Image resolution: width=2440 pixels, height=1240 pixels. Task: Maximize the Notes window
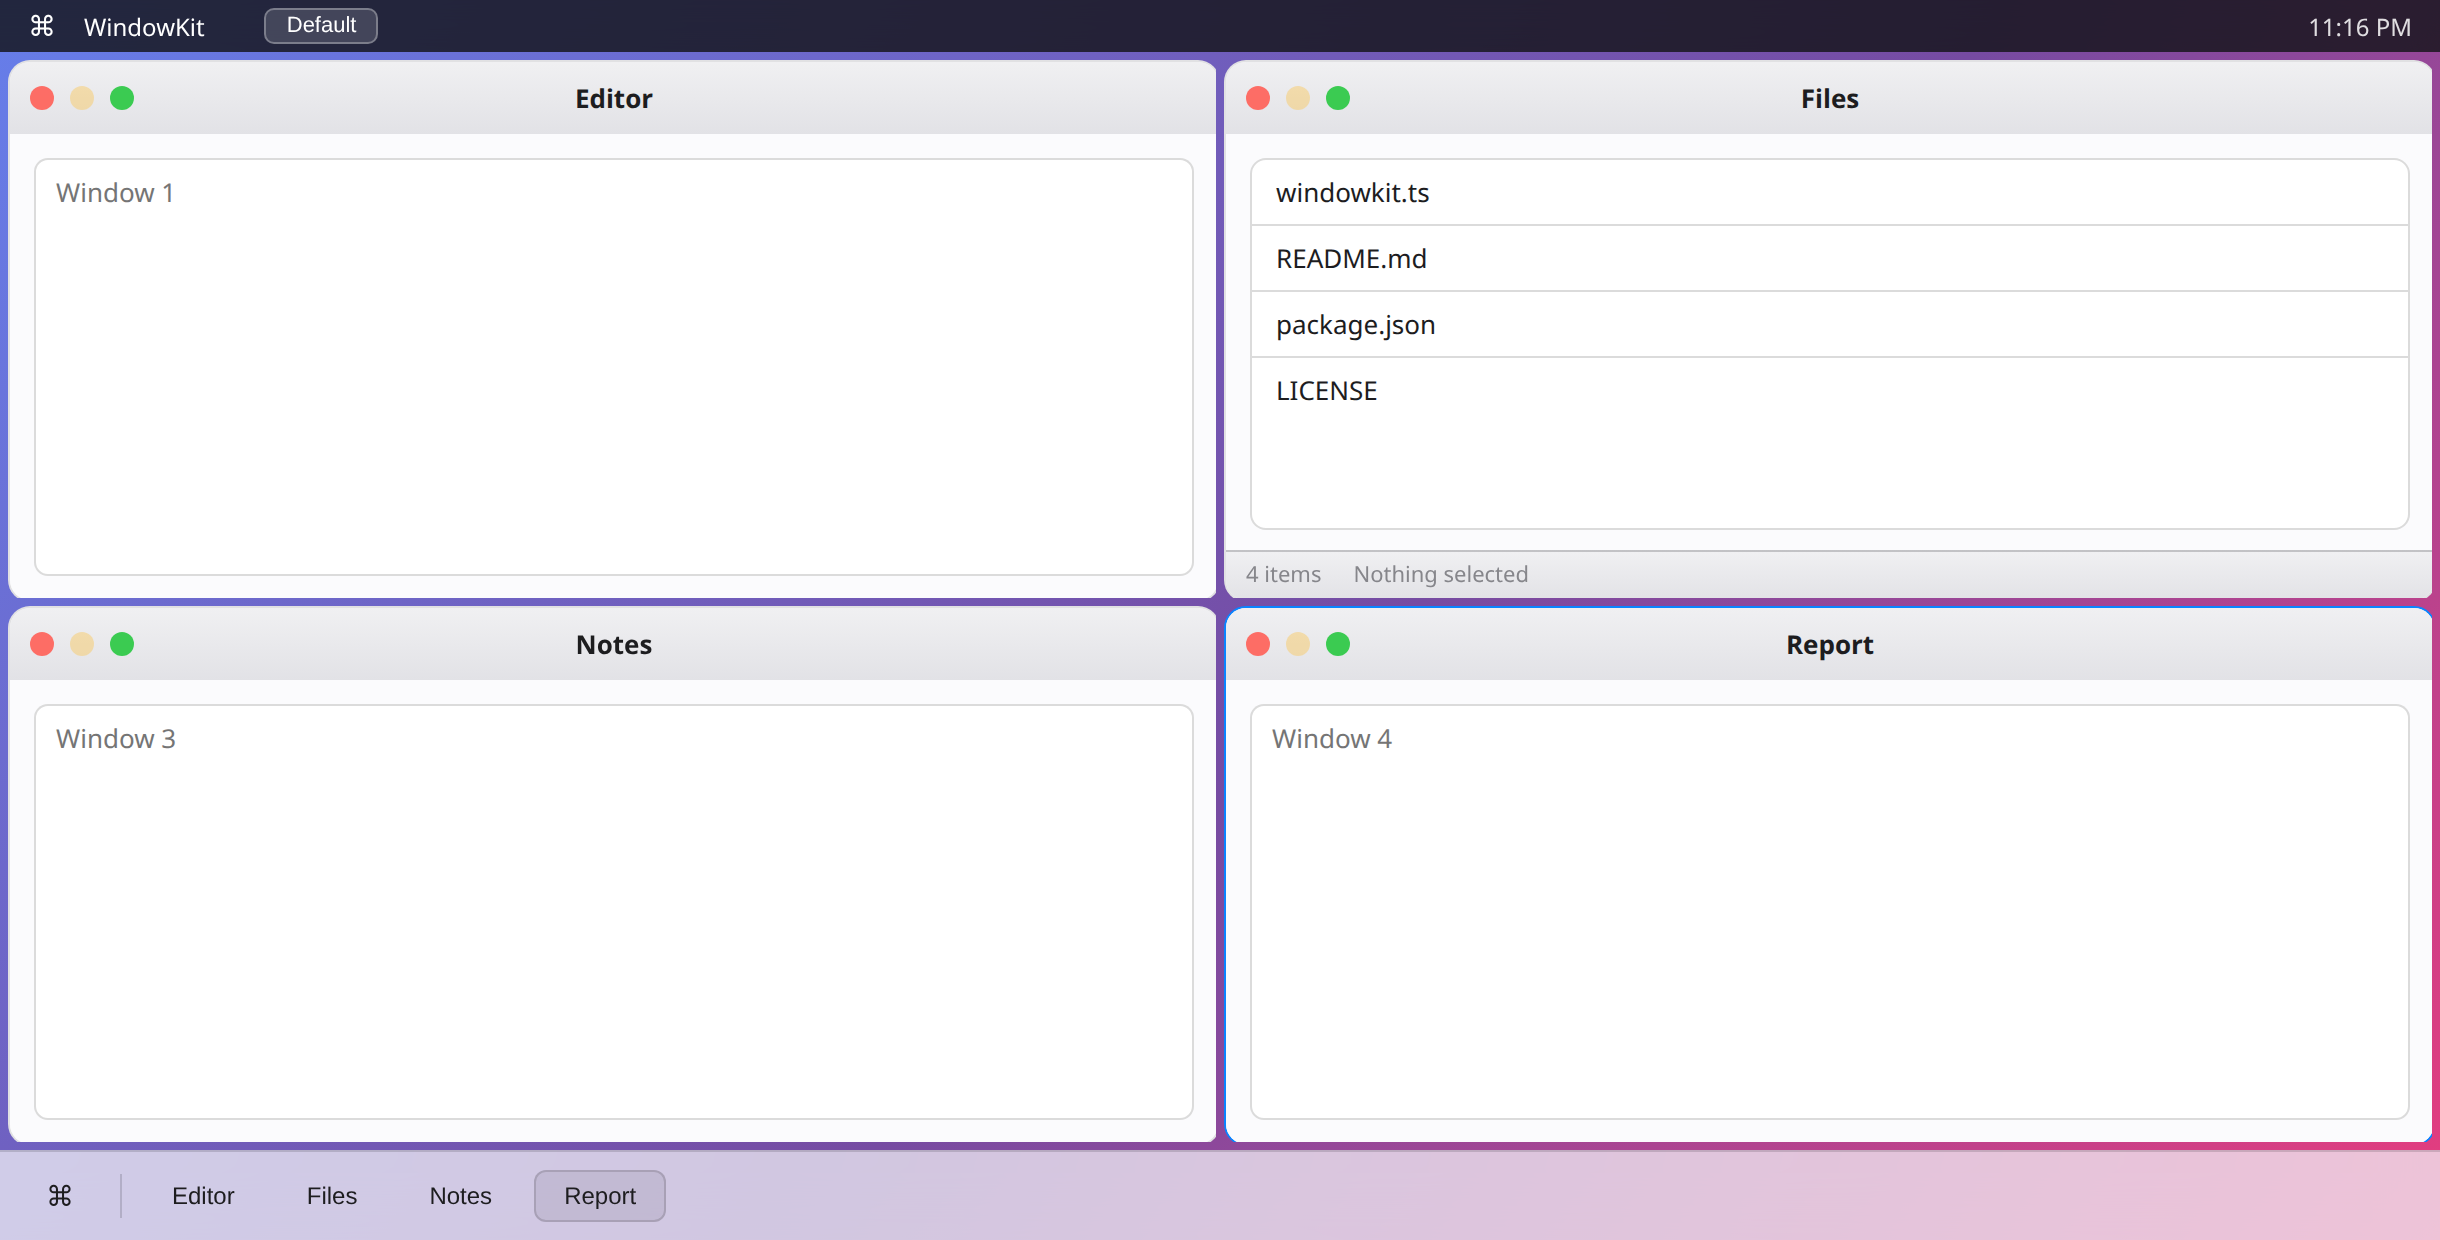coord(122,644)
